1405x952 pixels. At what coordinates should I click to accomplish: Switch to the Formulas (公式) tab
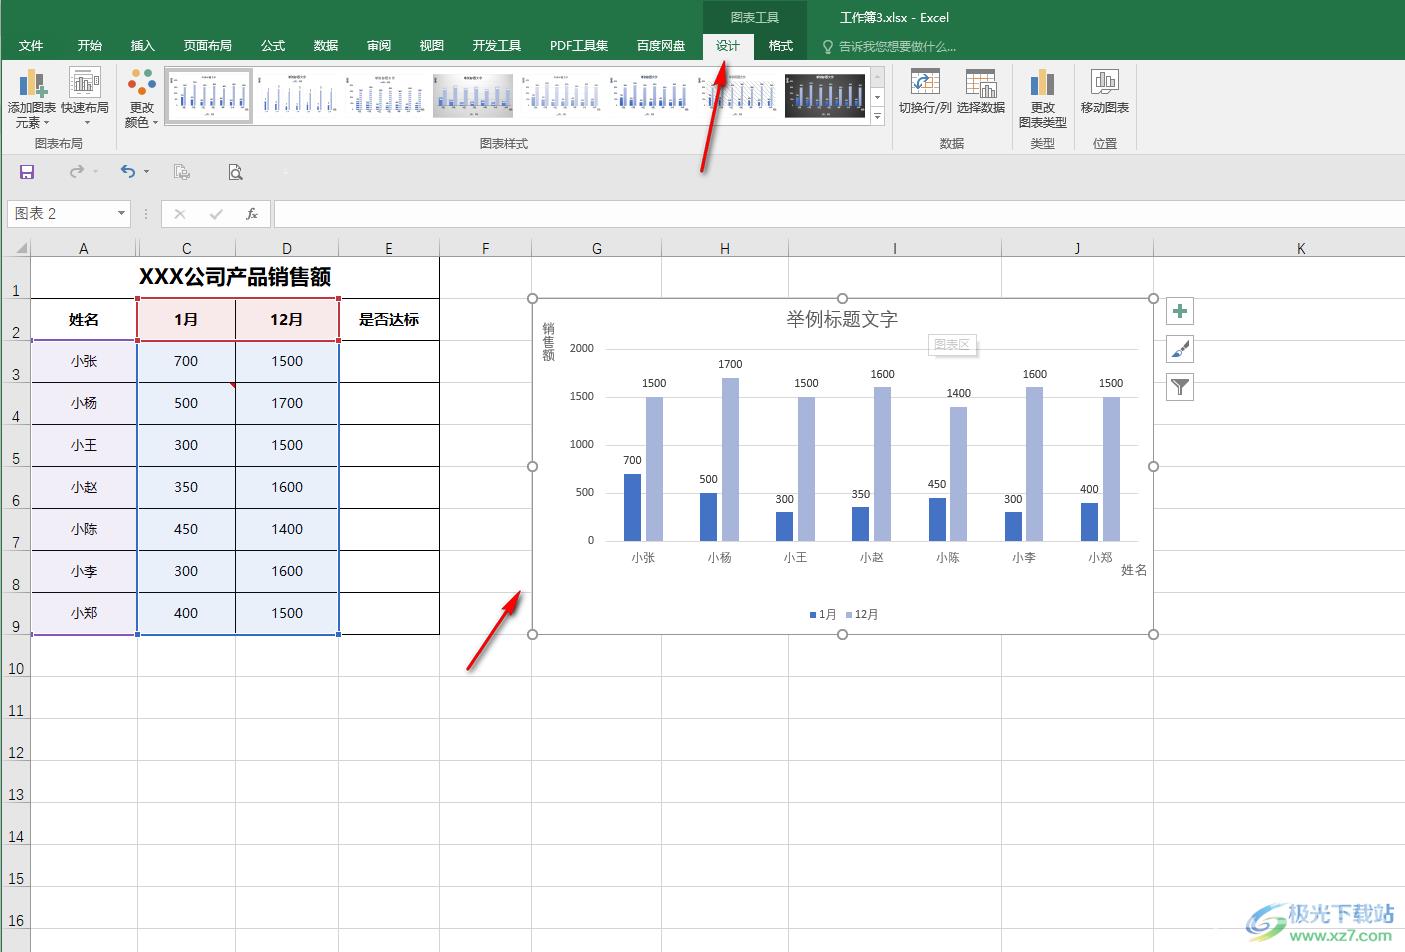click(273, 46)
